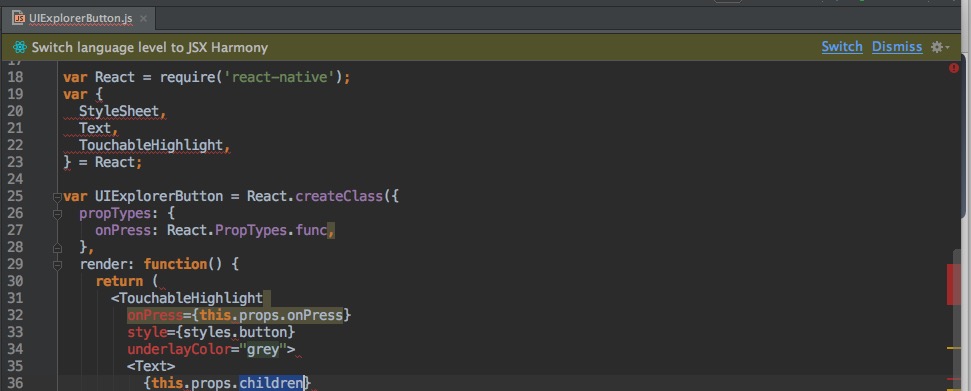Click the JS file icon on the tab
This screenshot has width=971, height=391.
(19, 19)
